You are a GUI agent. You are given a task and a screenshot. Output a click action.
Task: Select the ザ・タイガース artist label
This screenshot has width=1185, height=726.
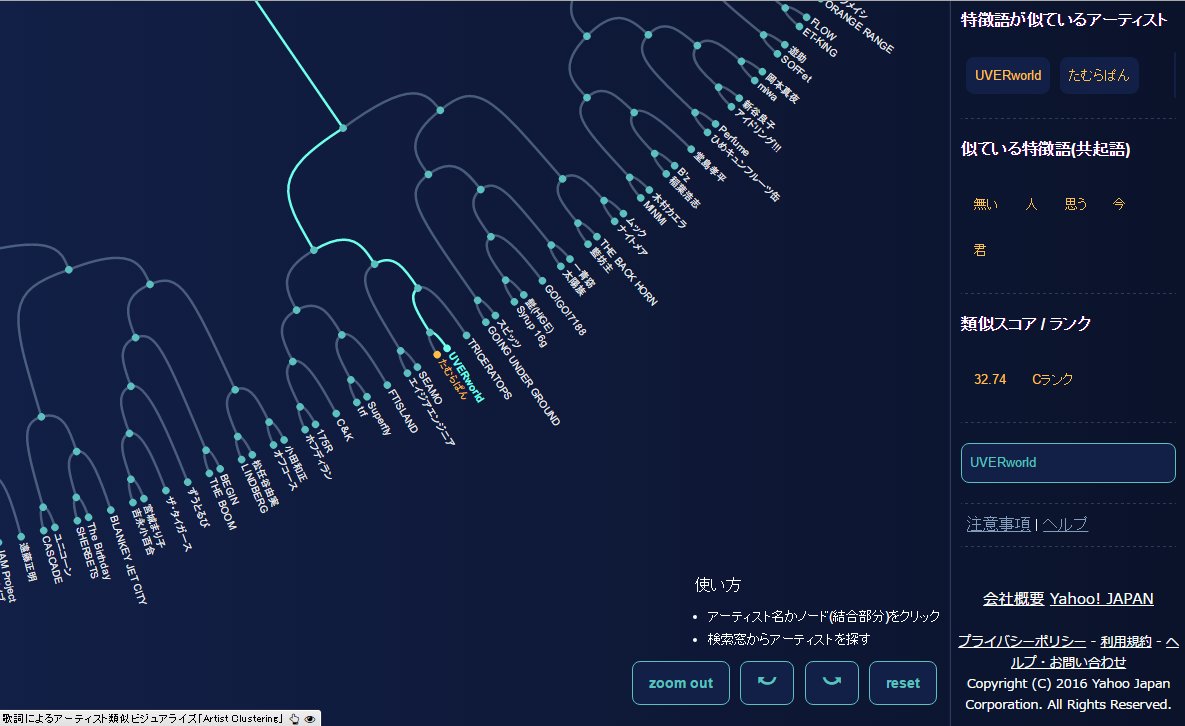(178, 523)
